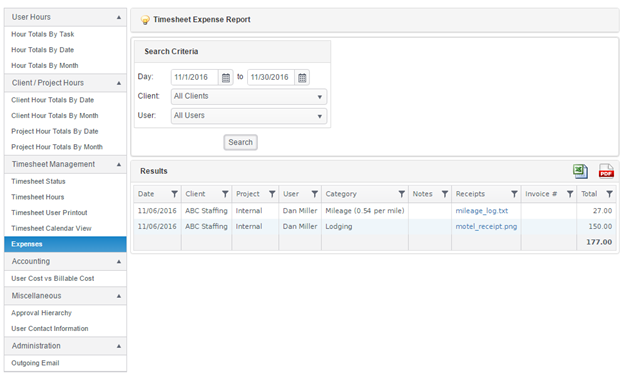Open the All Clients dropdown
Screen dimensions: 630x379
pos(249,96)
